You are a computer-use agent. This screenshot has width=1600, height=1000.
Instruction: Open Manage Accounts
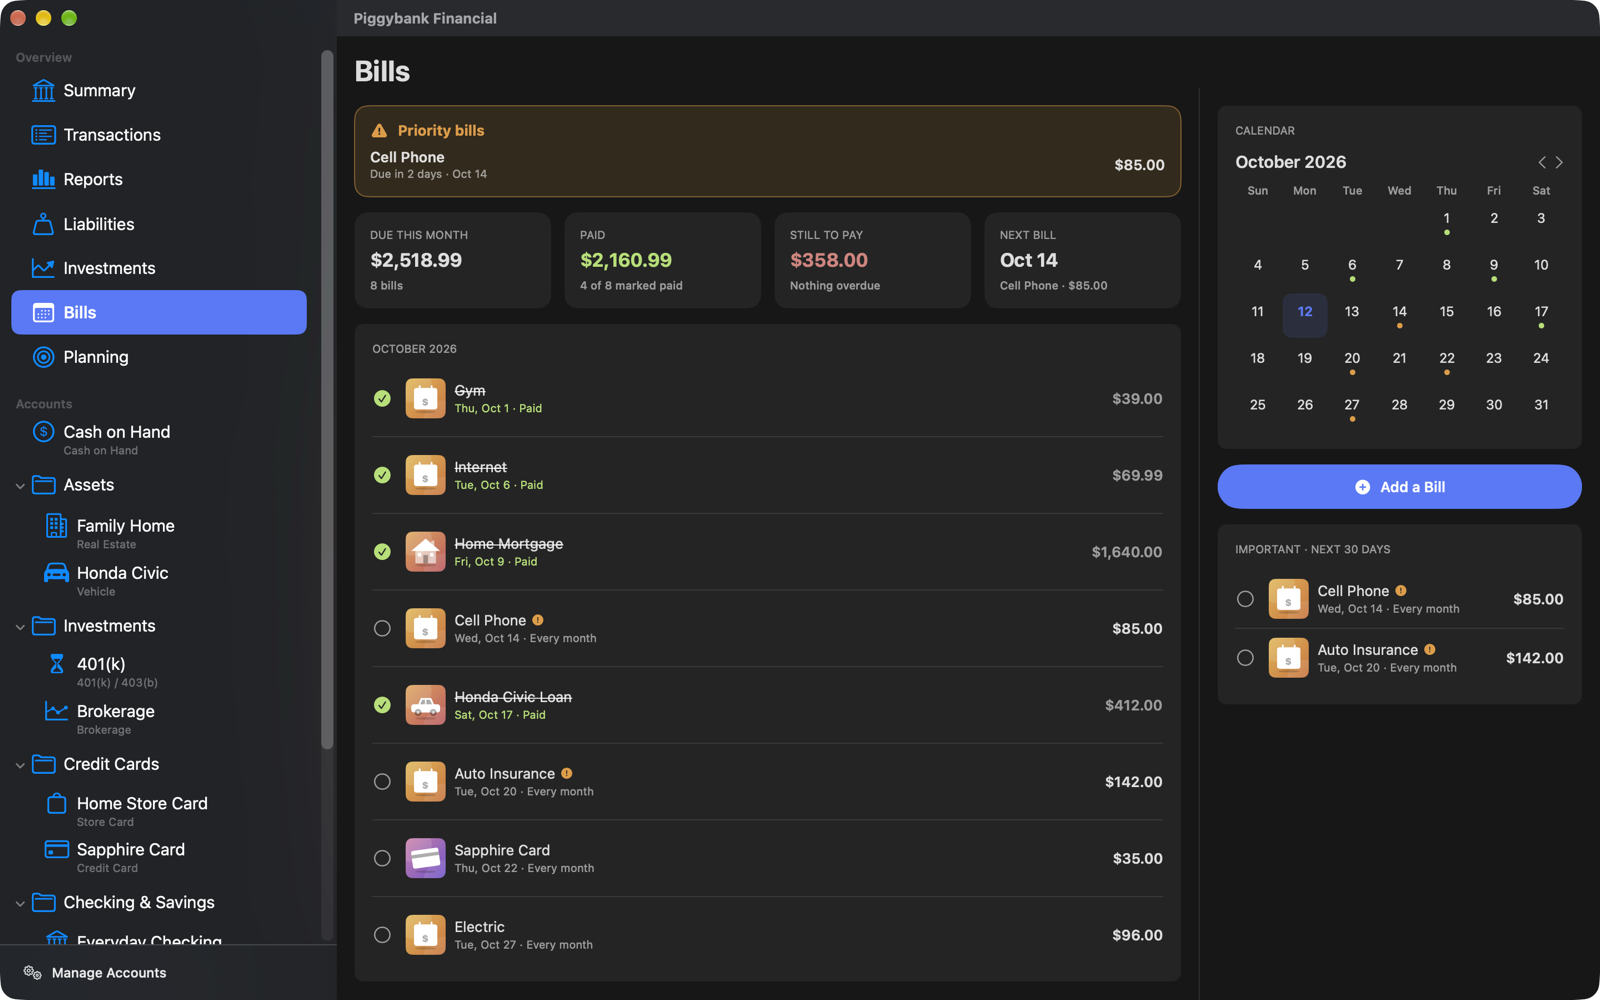tap(95, 973)
